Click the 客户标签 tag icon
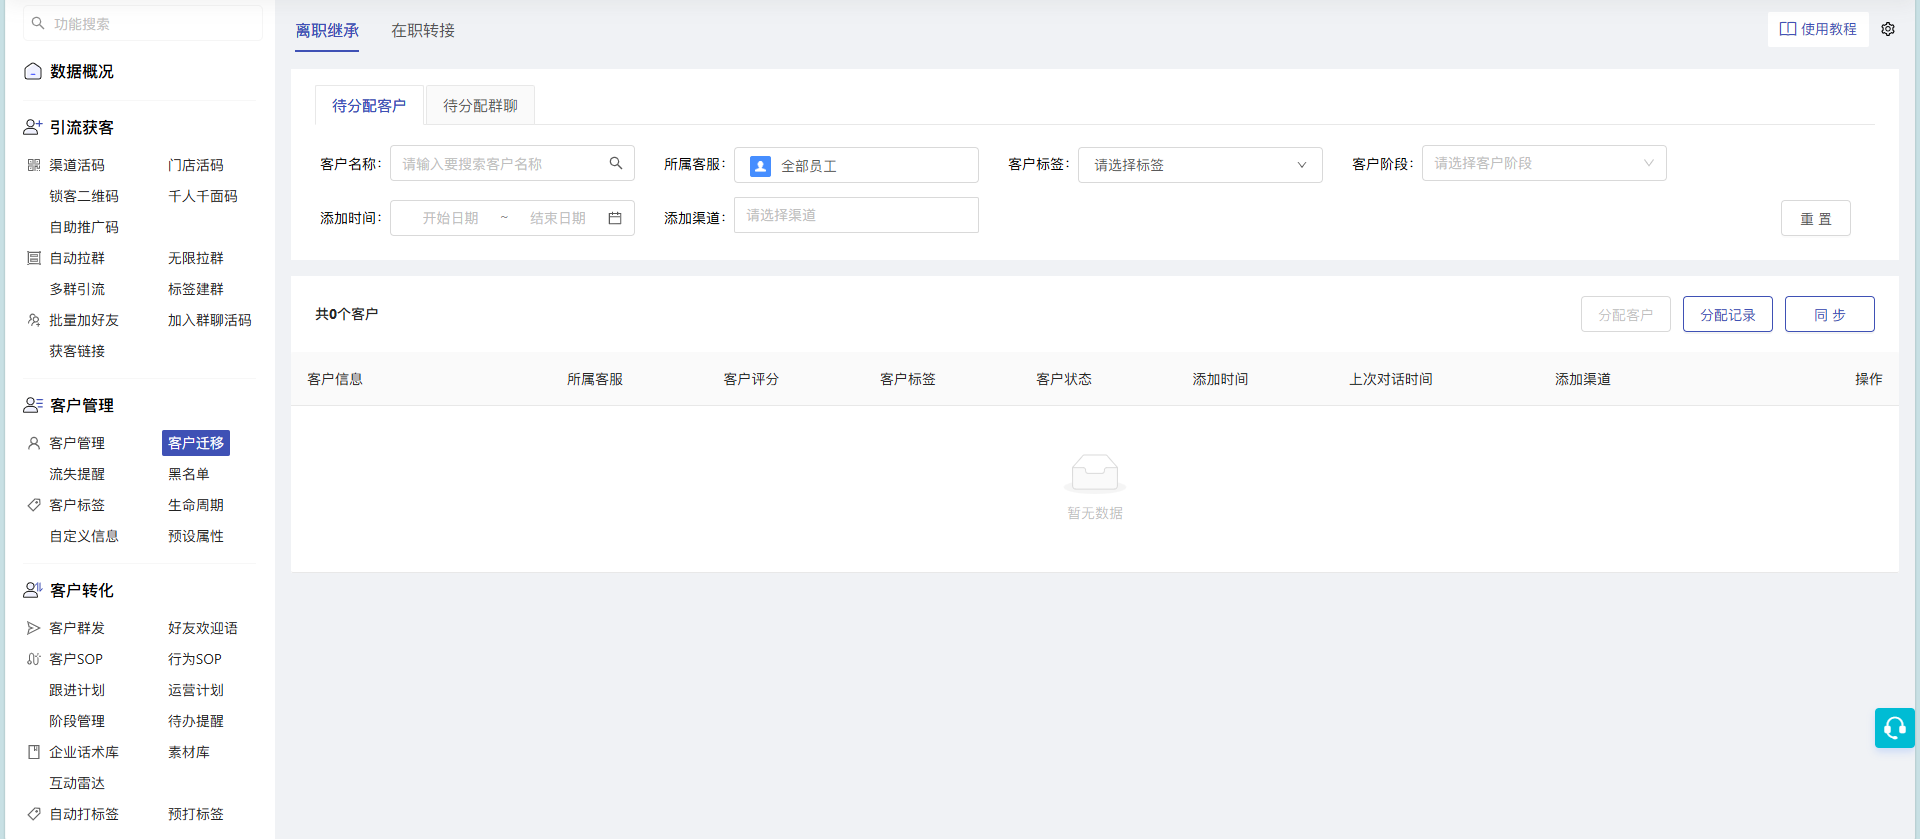 (x=34, y=505)
